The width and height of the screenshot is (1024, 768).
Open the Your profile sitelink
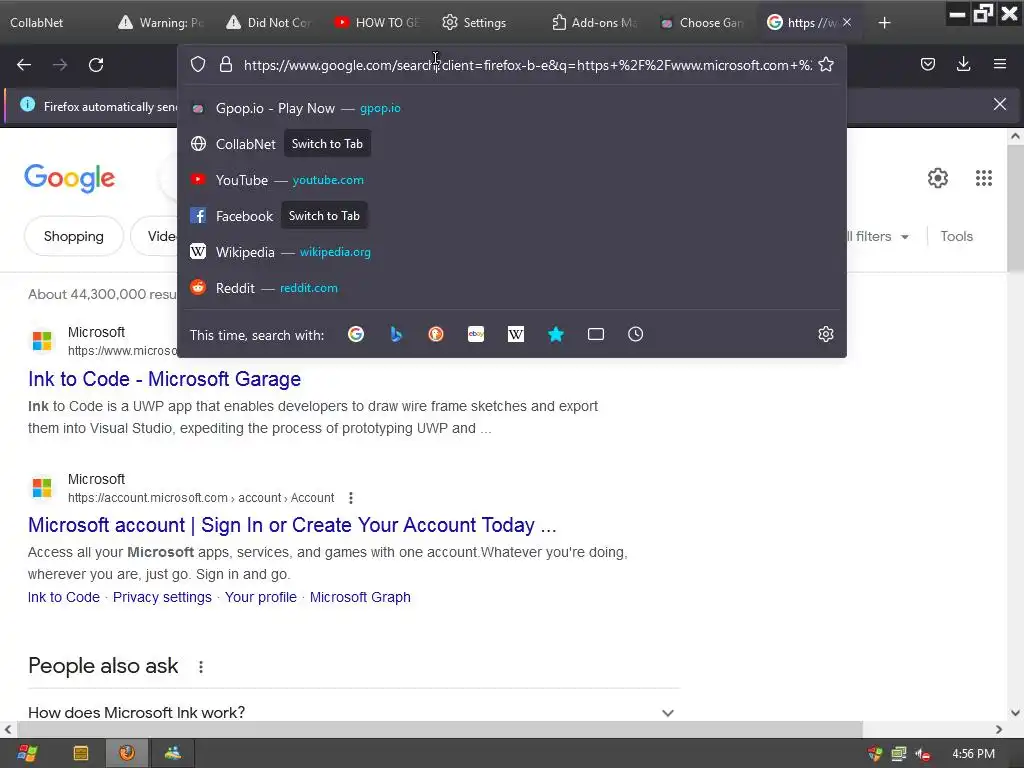(x=261, y=597)
